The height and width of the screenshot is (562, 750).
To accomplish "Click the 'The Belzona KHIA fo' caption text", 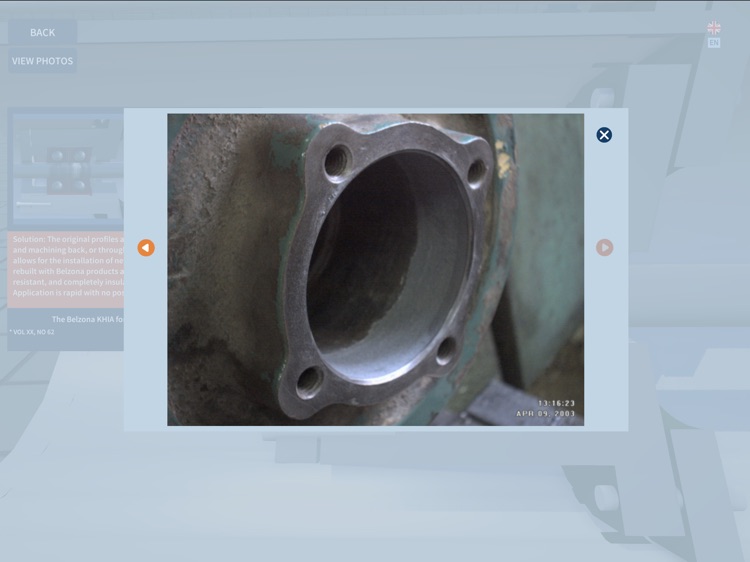I will point(88,319).
